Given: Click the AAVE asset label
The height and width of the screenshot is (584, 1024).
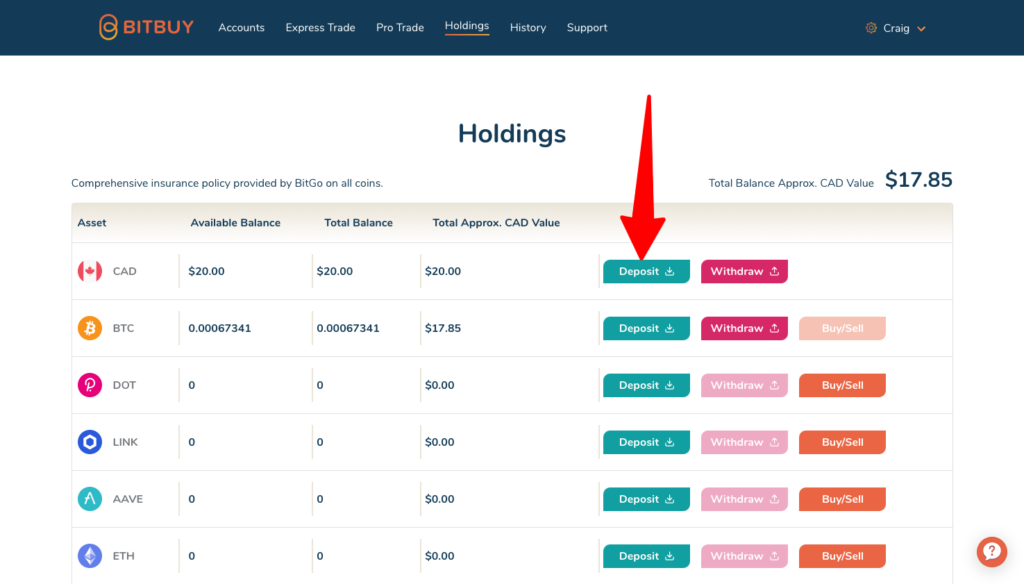Looking at the screenshot, I should pyautogui.click(x=127, y=498).
